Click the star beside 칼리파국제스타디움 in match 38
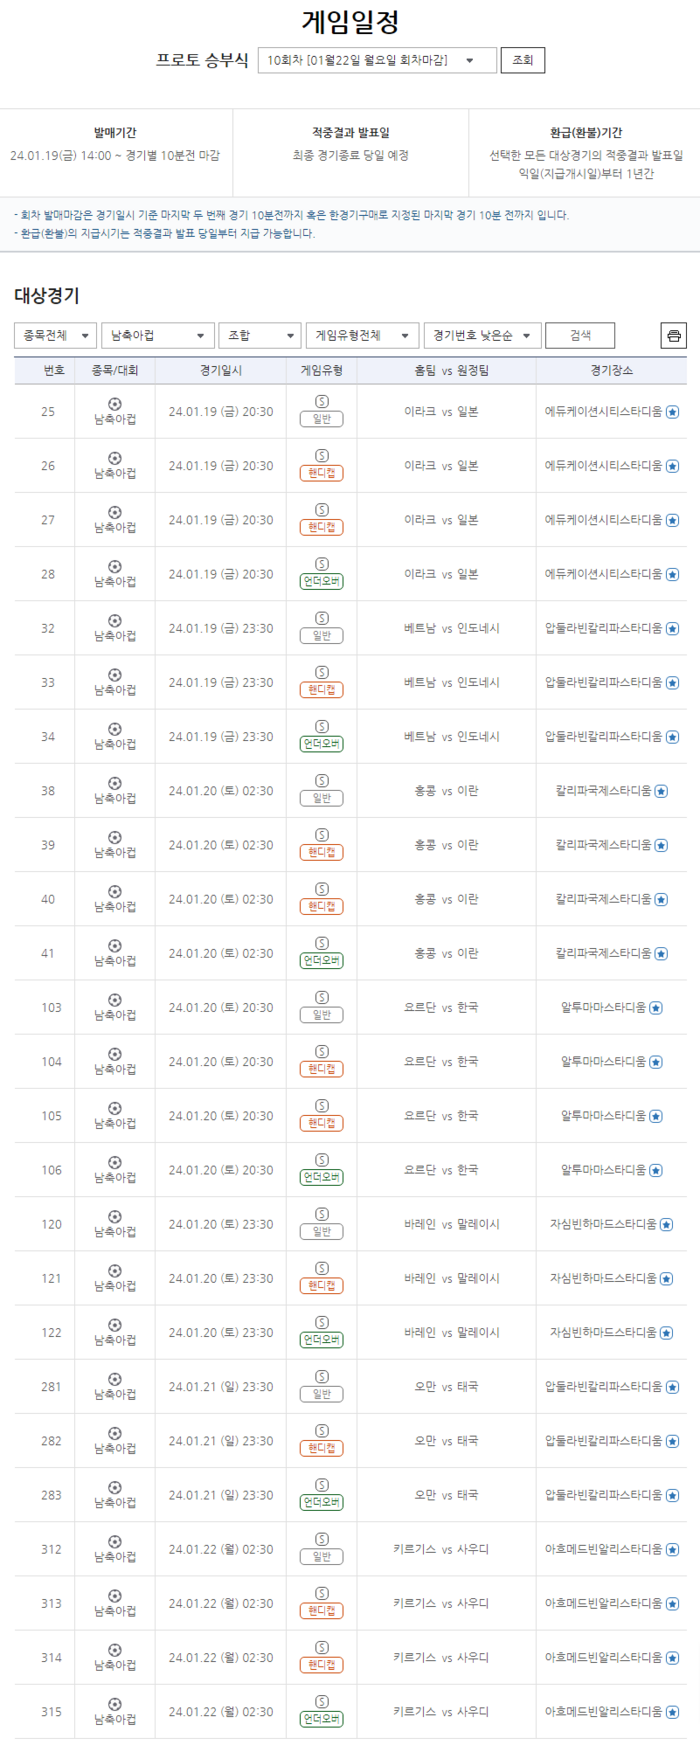This screenshot has height=1745, width=700. [661, 791]
